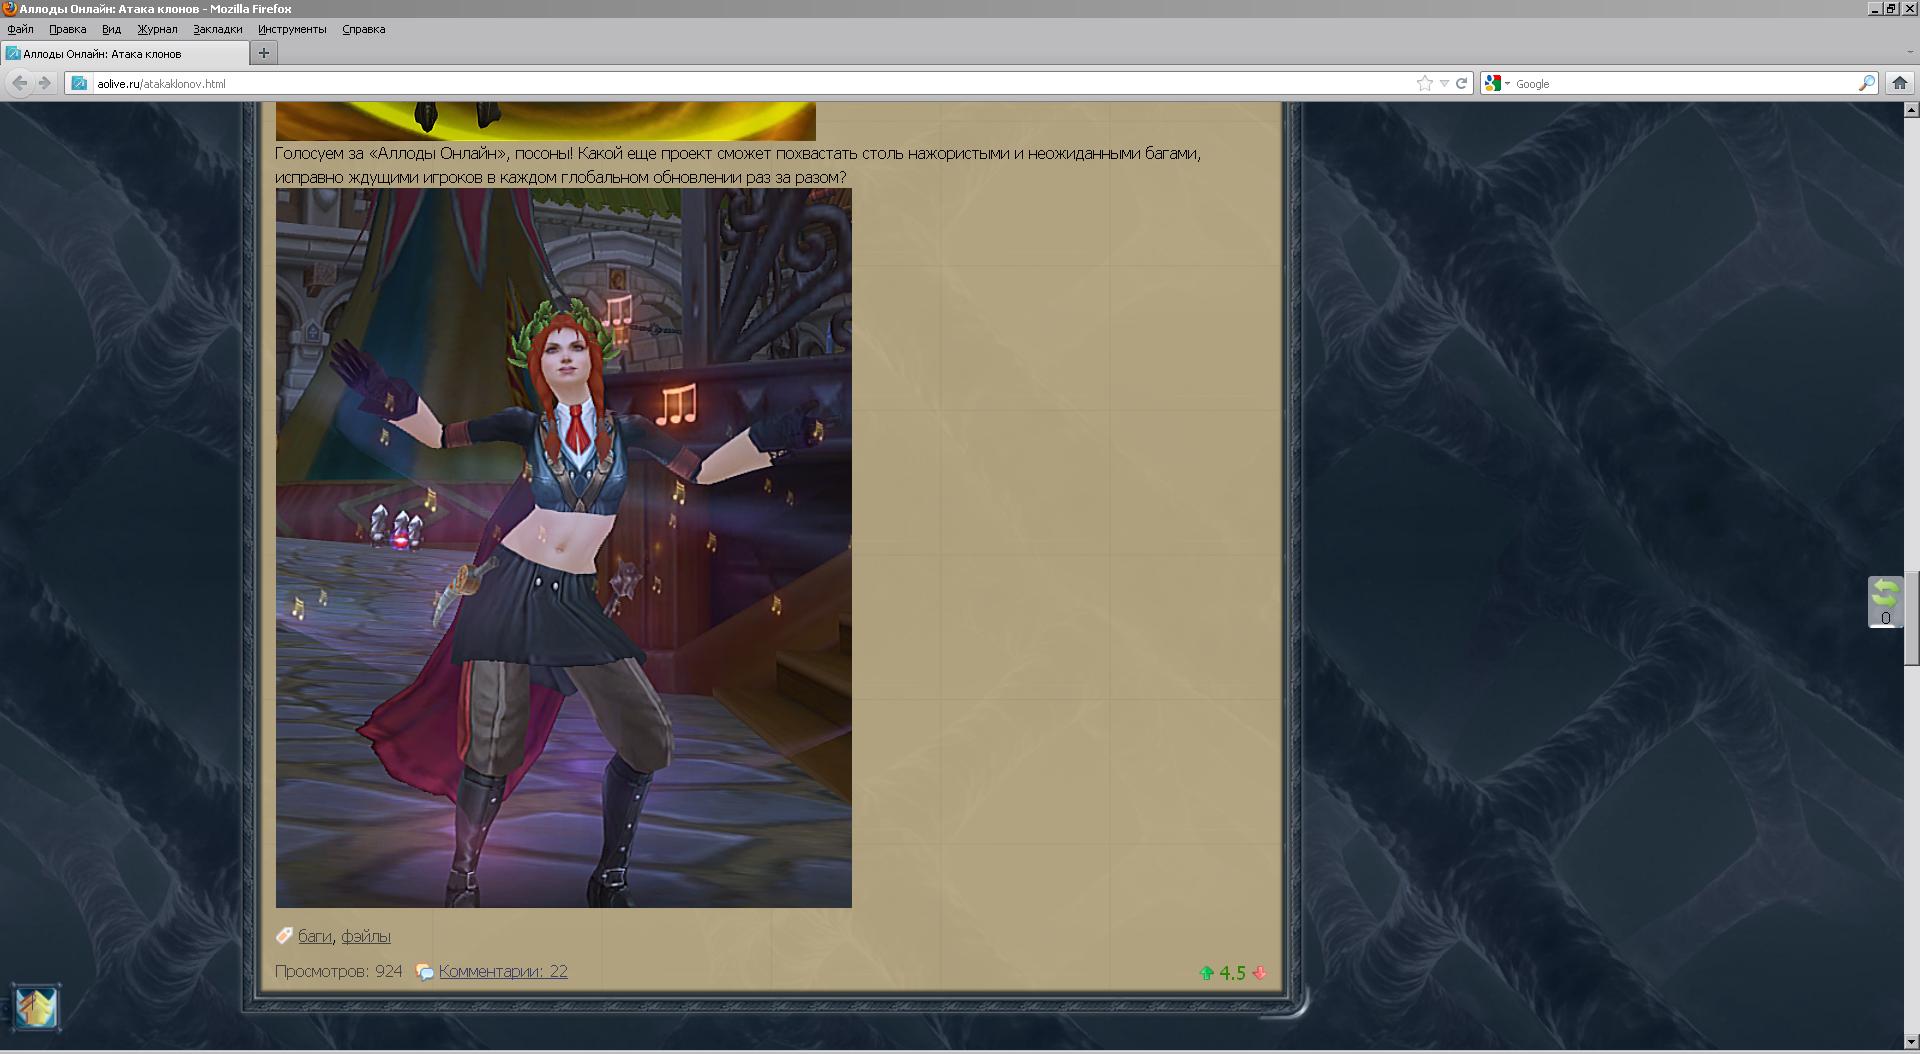1920x1054 pixels.
Task: Click the site identity icon in address bar
Action: (x=79, y=84)
